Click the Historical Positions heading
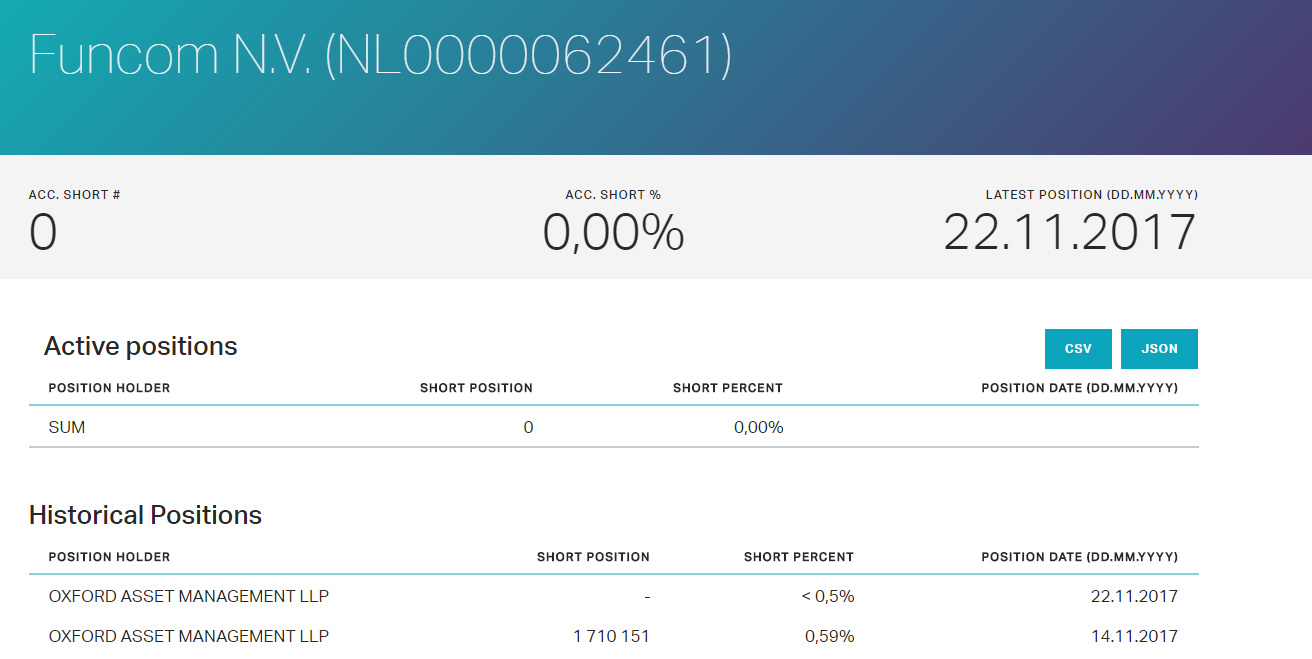Image resolution: width=1312 pixels, height=659 pixels. 145,515
